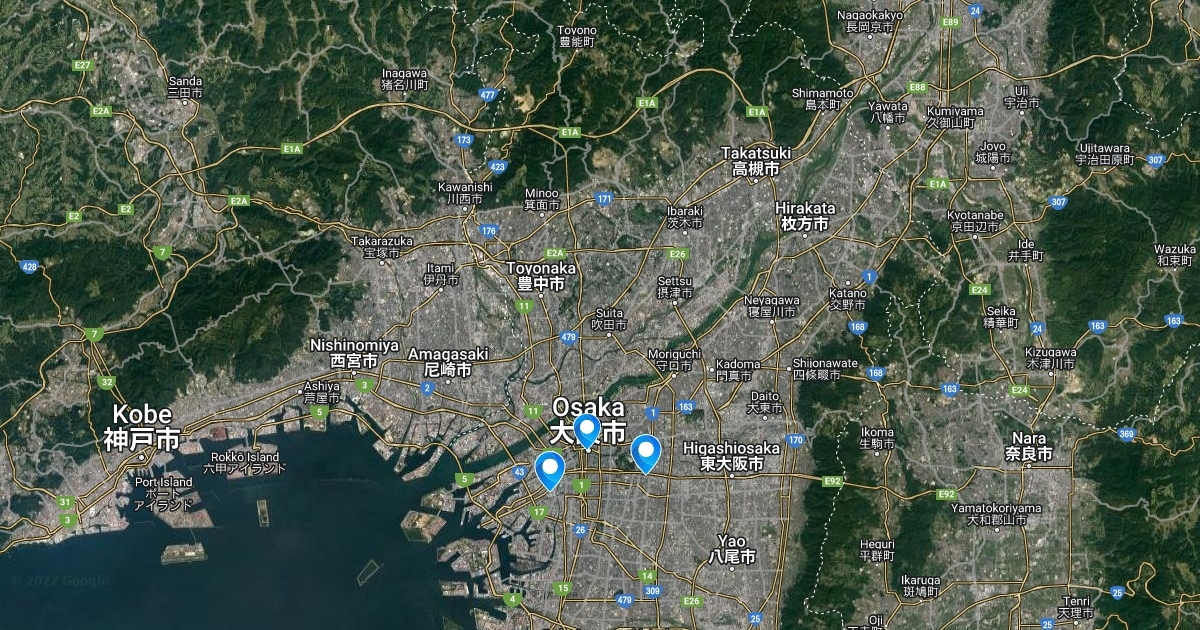
Task: Click the E88 expressway shield
Action: (917, 87)
